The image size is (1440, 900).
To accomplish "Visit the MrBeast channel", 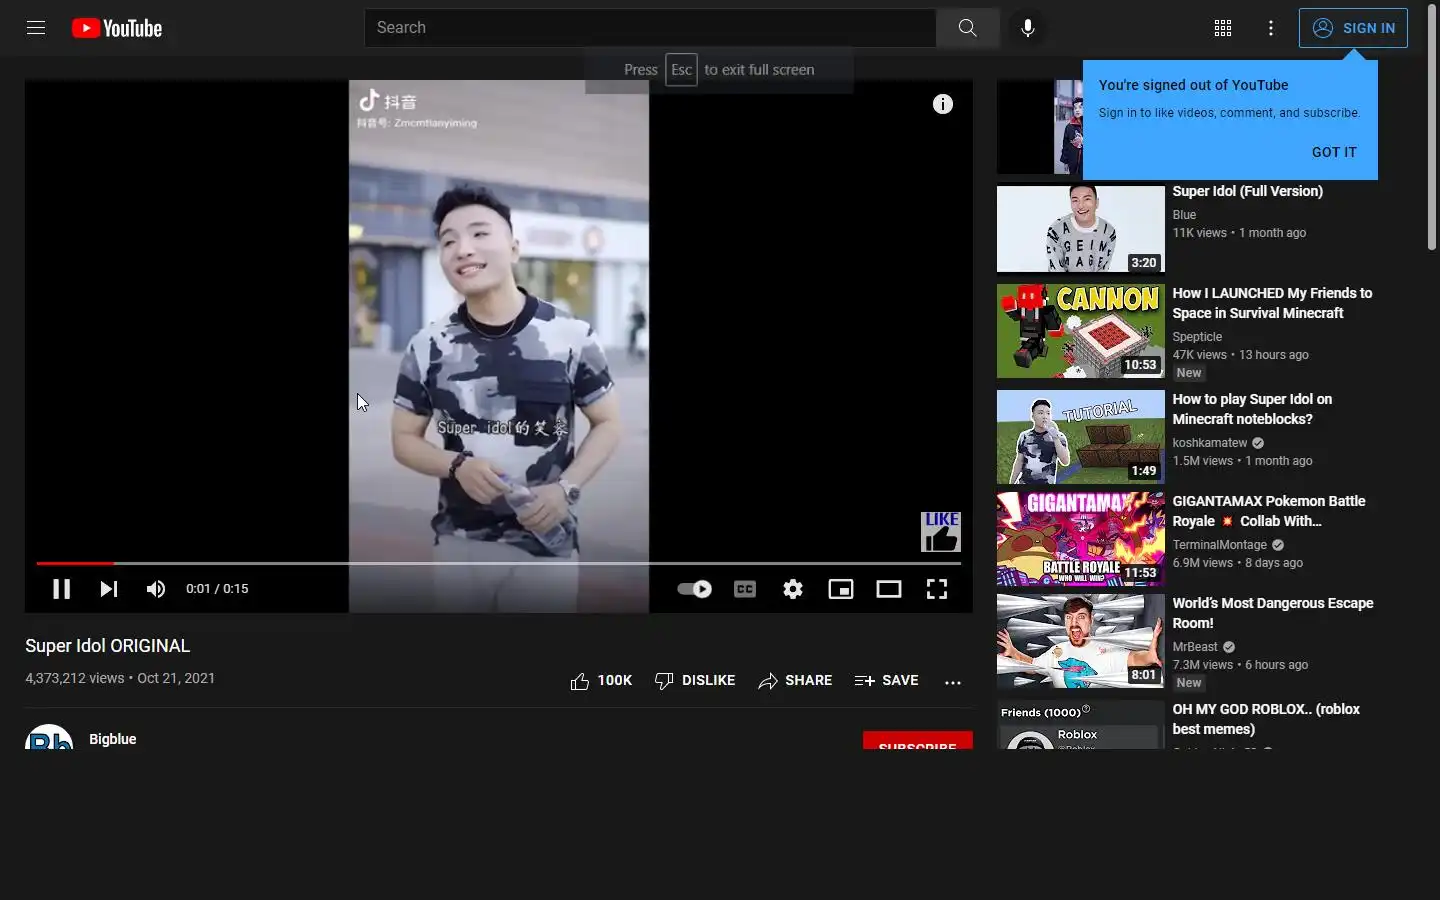I will pyautogui.click(x=1195, y=647).
